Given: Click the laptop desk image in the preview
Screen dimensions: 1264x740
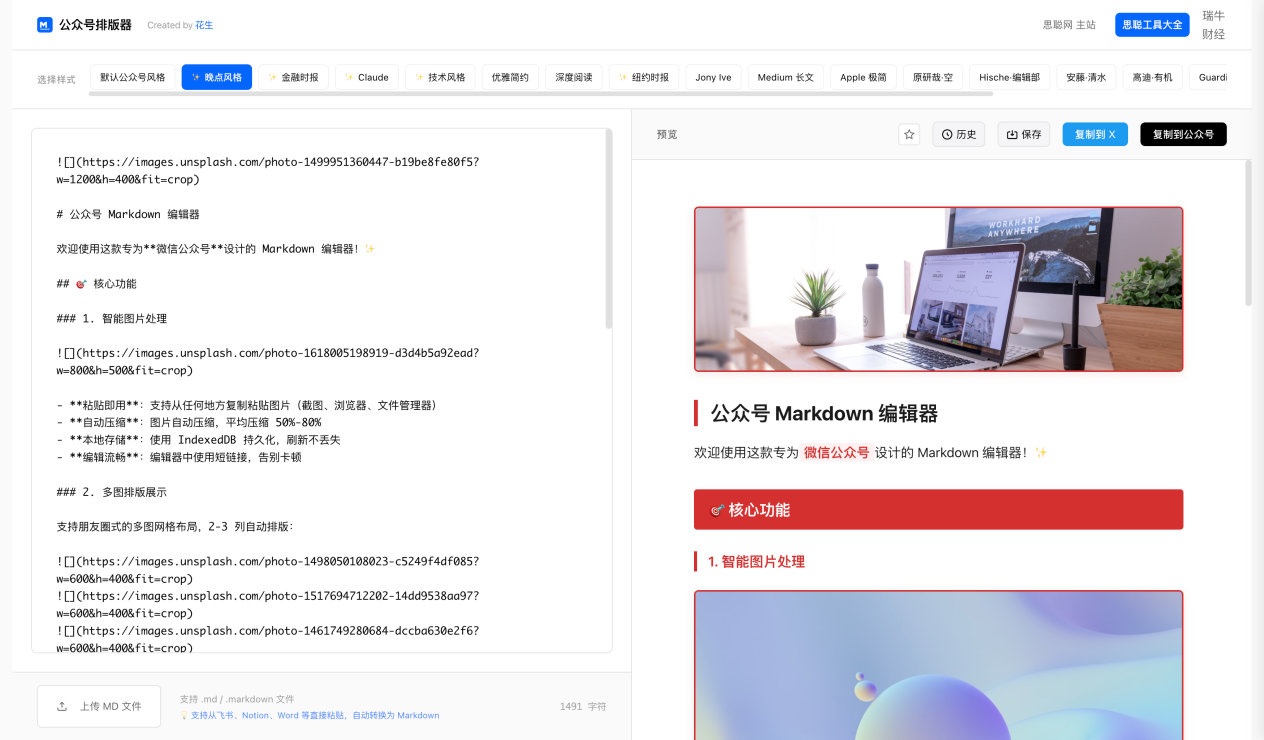Looking at the screenshot, I should pyautogui.click(x=939, y=289).
